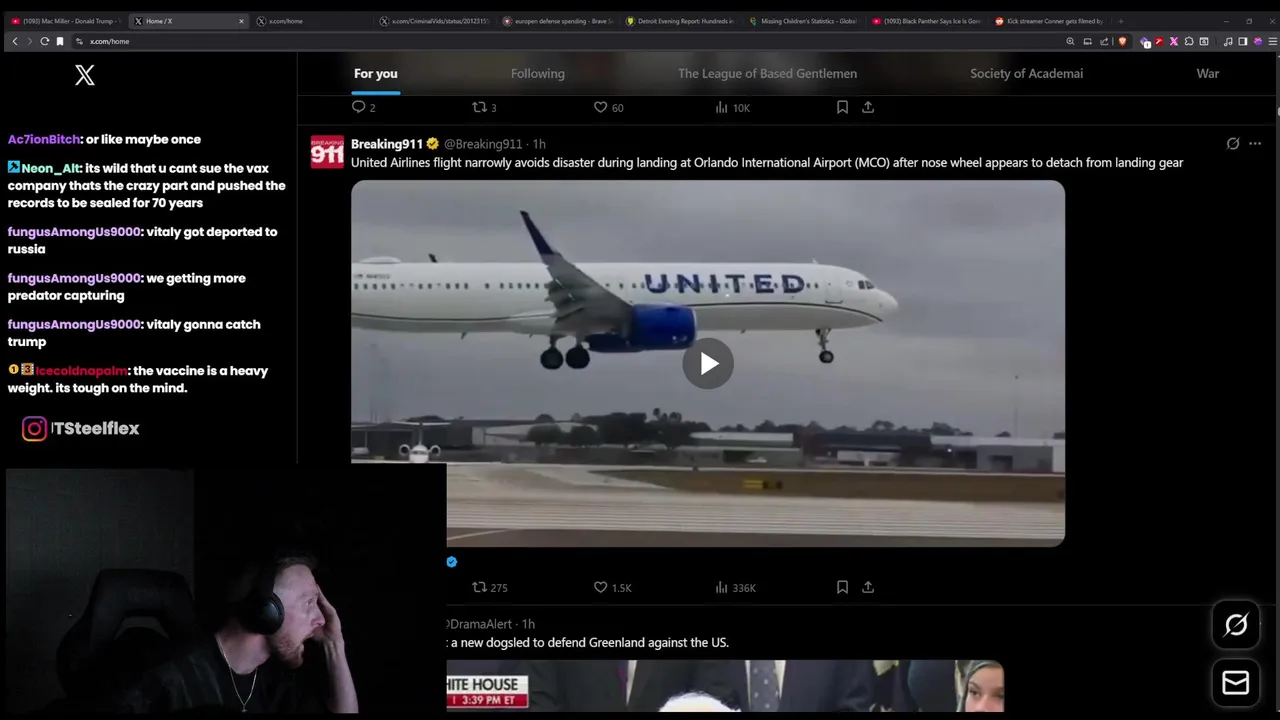
Task: Click the DramaAlert tweet author name
Action: pyautogui.click(x=480, y=624)
